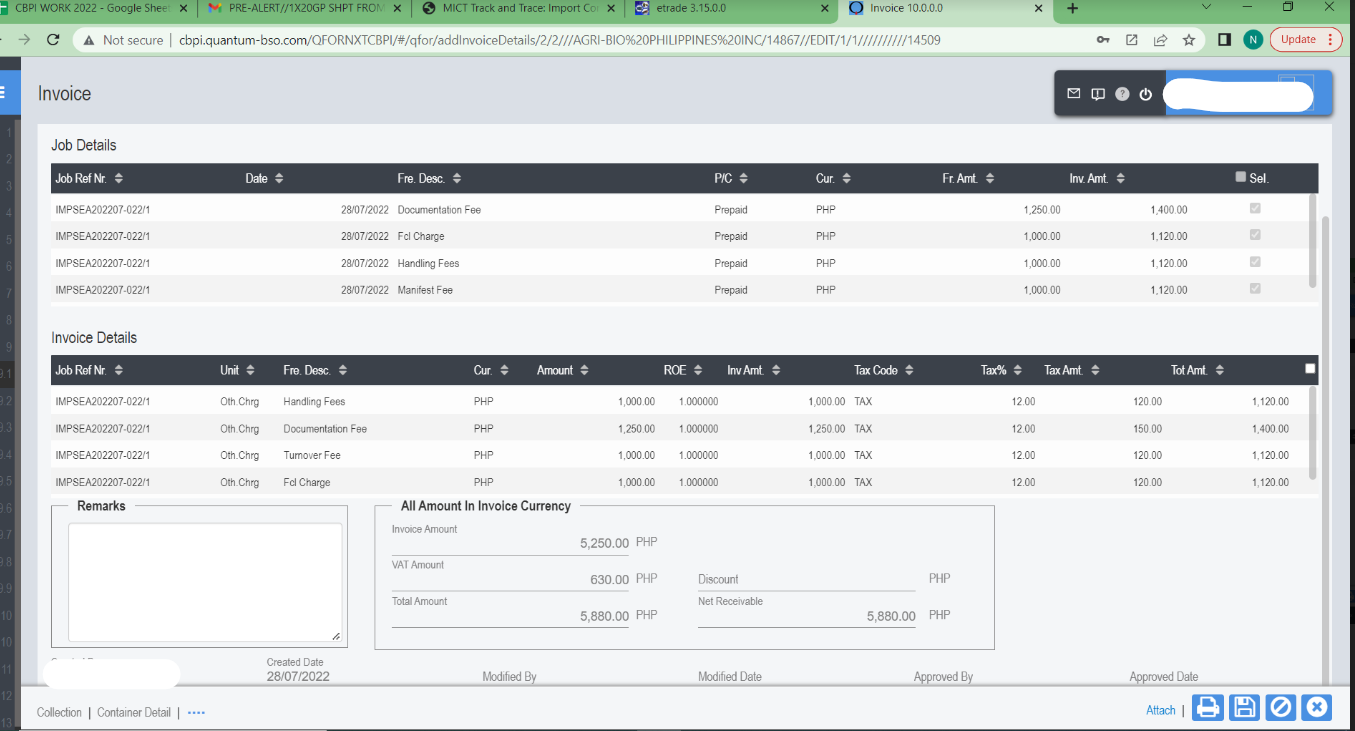Click the open-in-new-window icon in address bar
1355x731 pixels.
pos(1131,40)
